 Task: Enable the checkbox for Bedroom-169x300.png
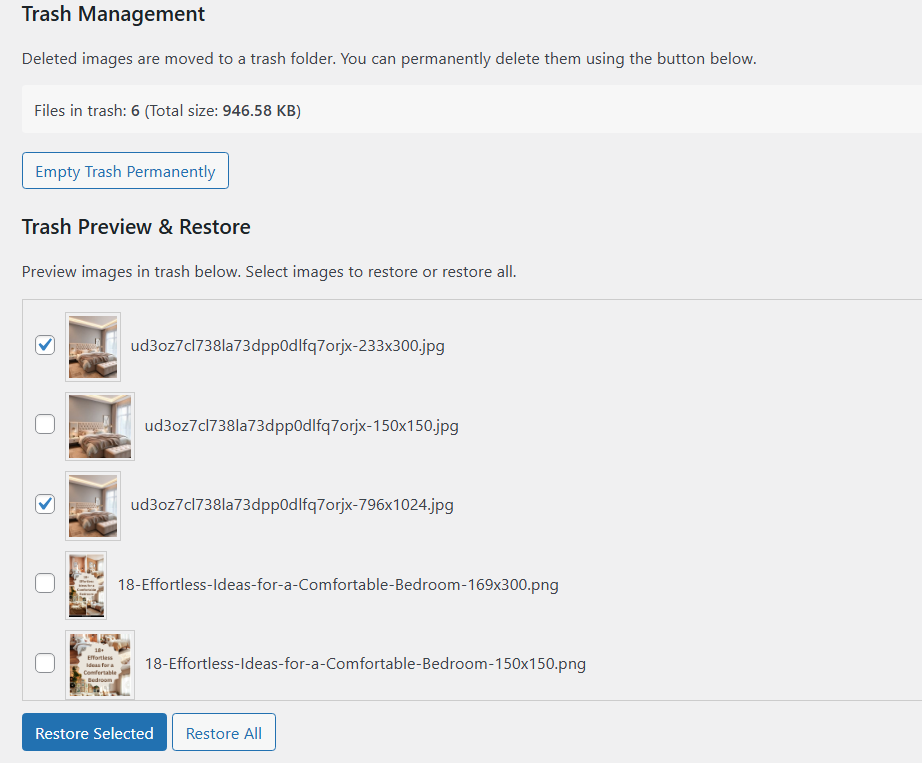(45, 583)
